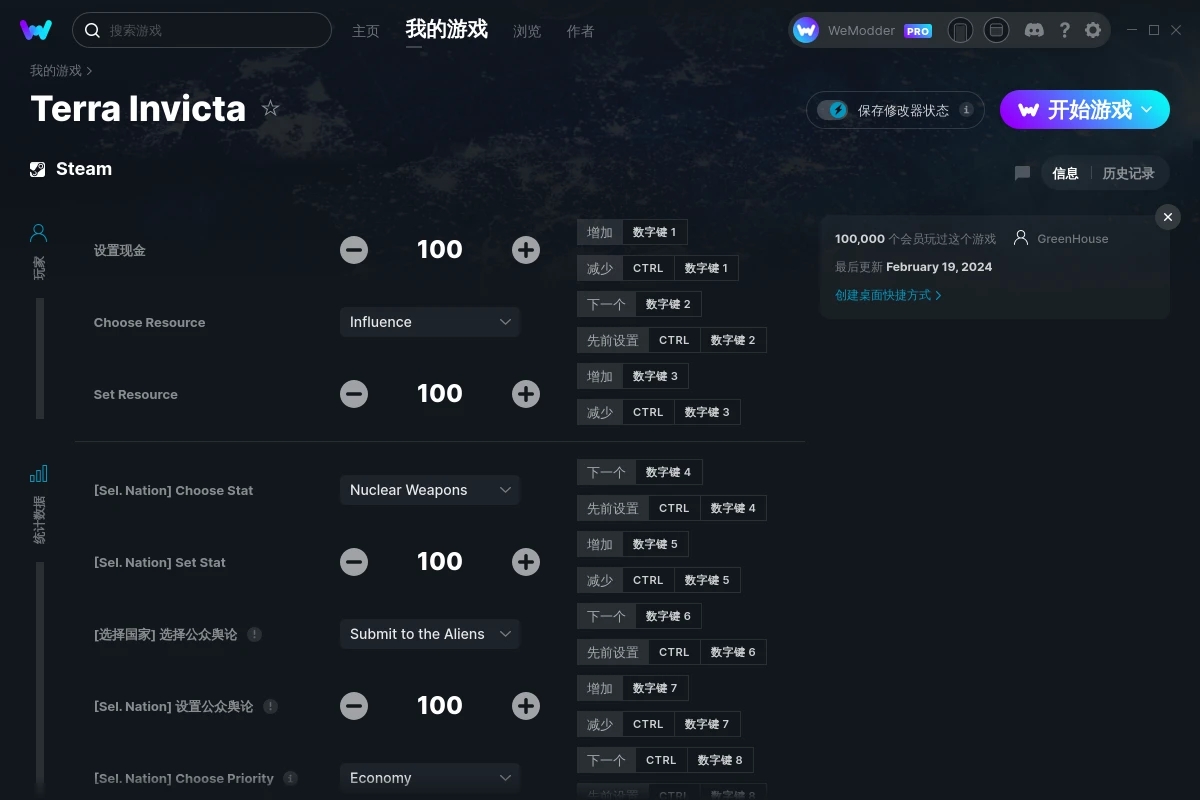Select the statistics bar chart sidebar icon

click(x=39, y=473)
